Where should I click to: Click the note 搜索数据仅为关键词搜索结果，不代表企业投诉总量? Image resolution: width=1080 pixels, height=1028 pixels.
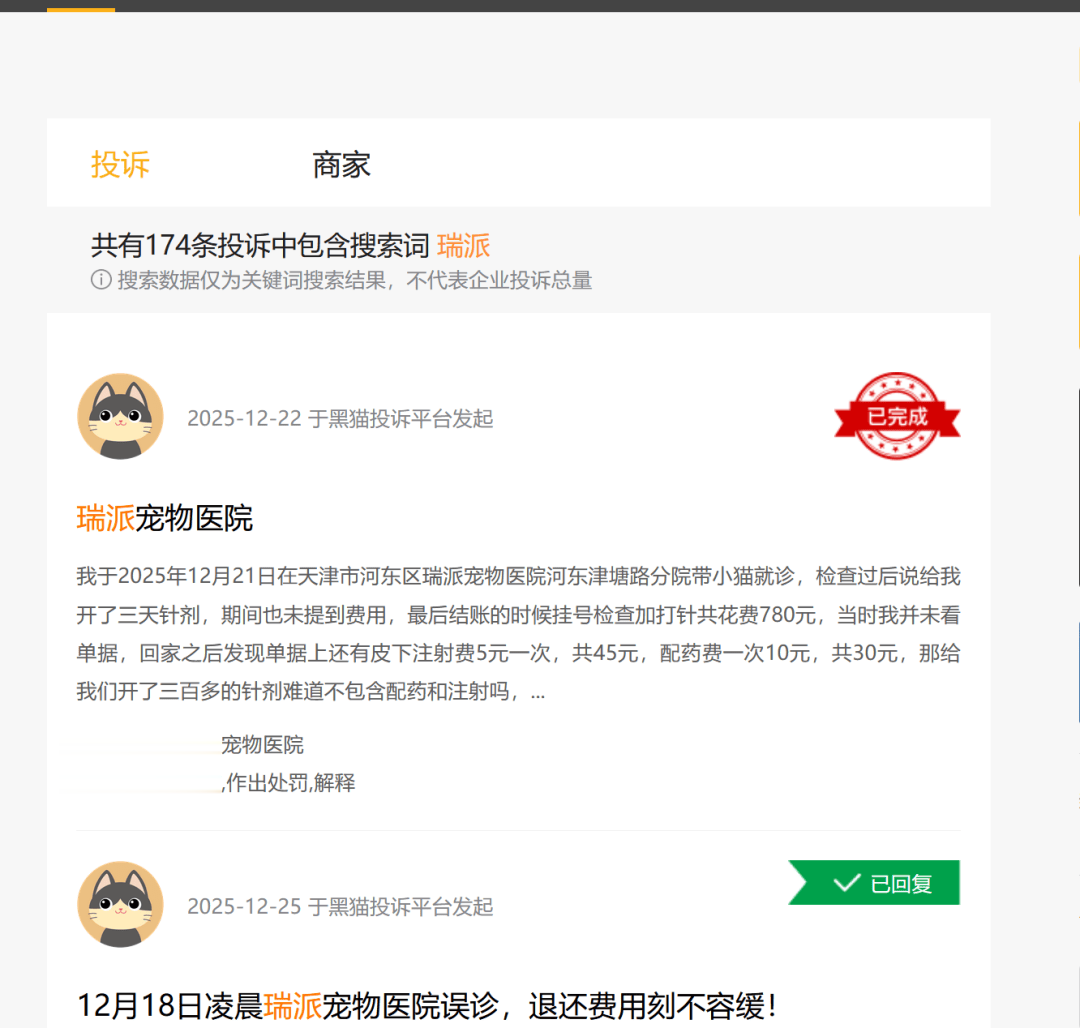355,280
